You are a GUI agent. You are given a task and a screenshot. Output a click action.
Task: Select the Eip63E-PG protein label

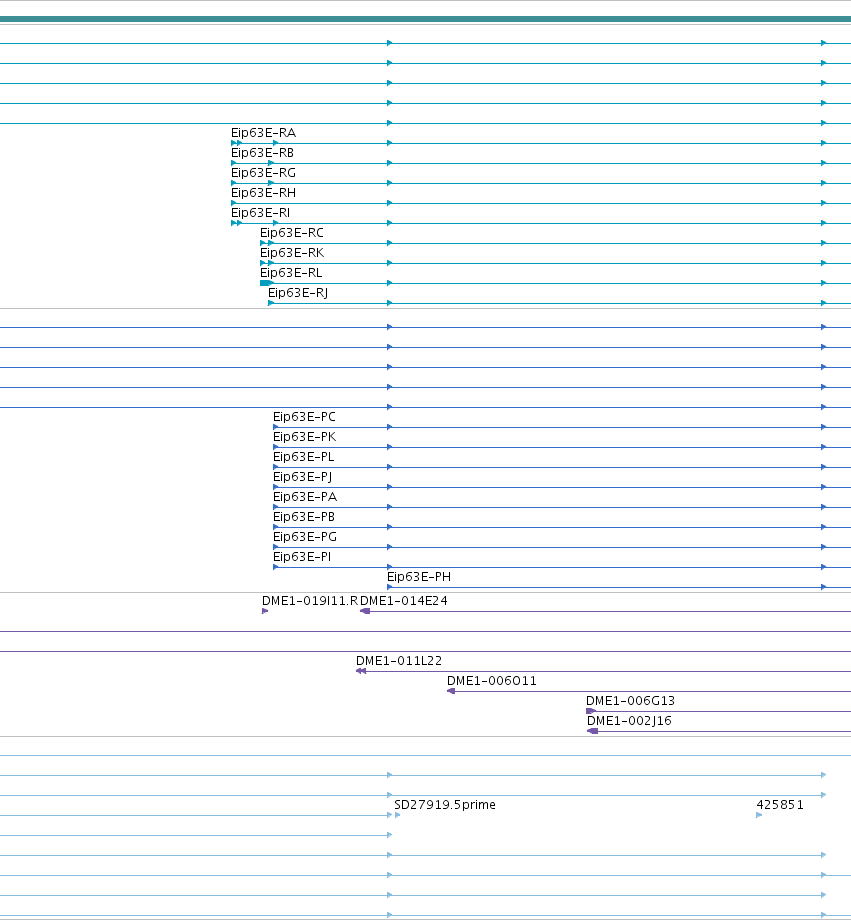click(305, 536)
